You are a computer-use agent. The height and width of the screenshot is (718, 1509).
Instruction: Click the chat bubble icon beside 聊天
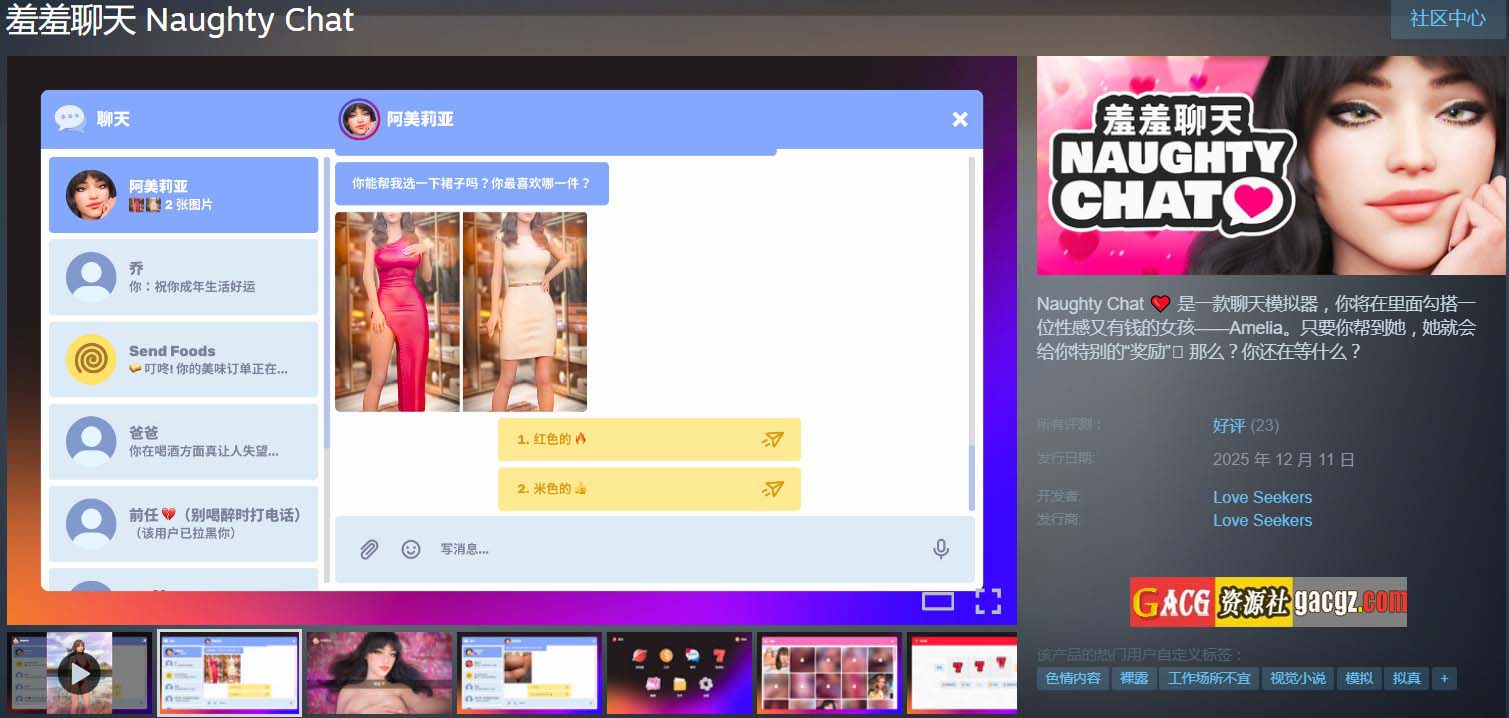click(69, 119)
